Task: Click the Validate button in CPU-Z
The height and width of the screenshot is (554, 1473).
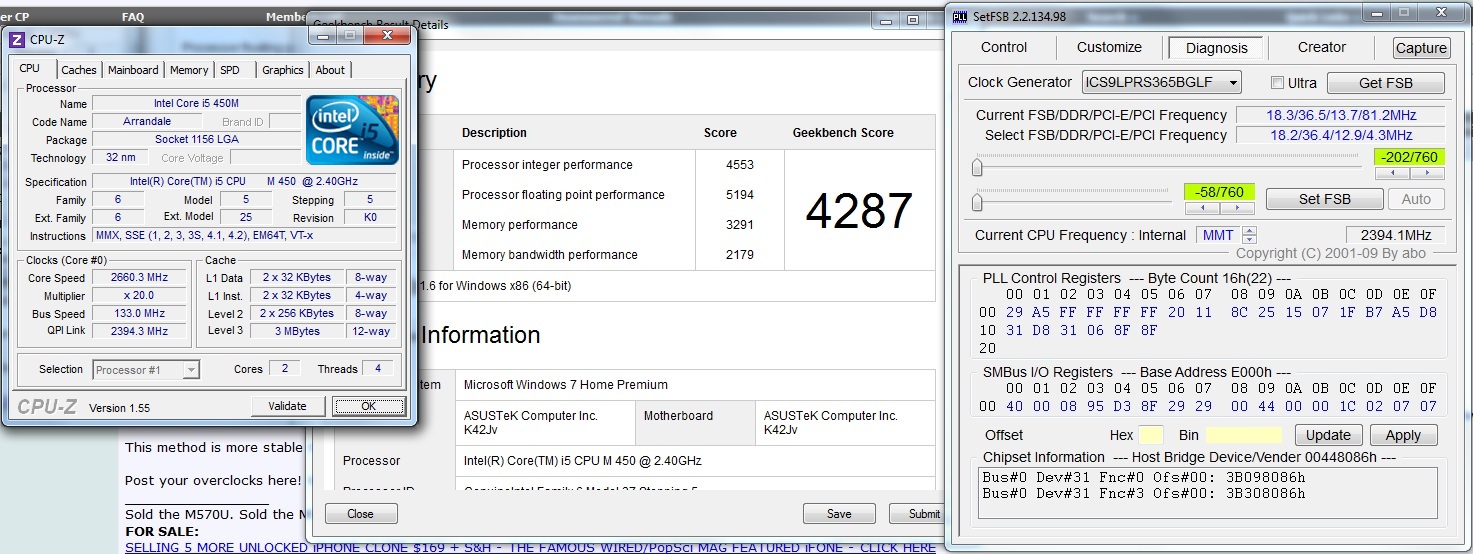Action: (287, 406)
